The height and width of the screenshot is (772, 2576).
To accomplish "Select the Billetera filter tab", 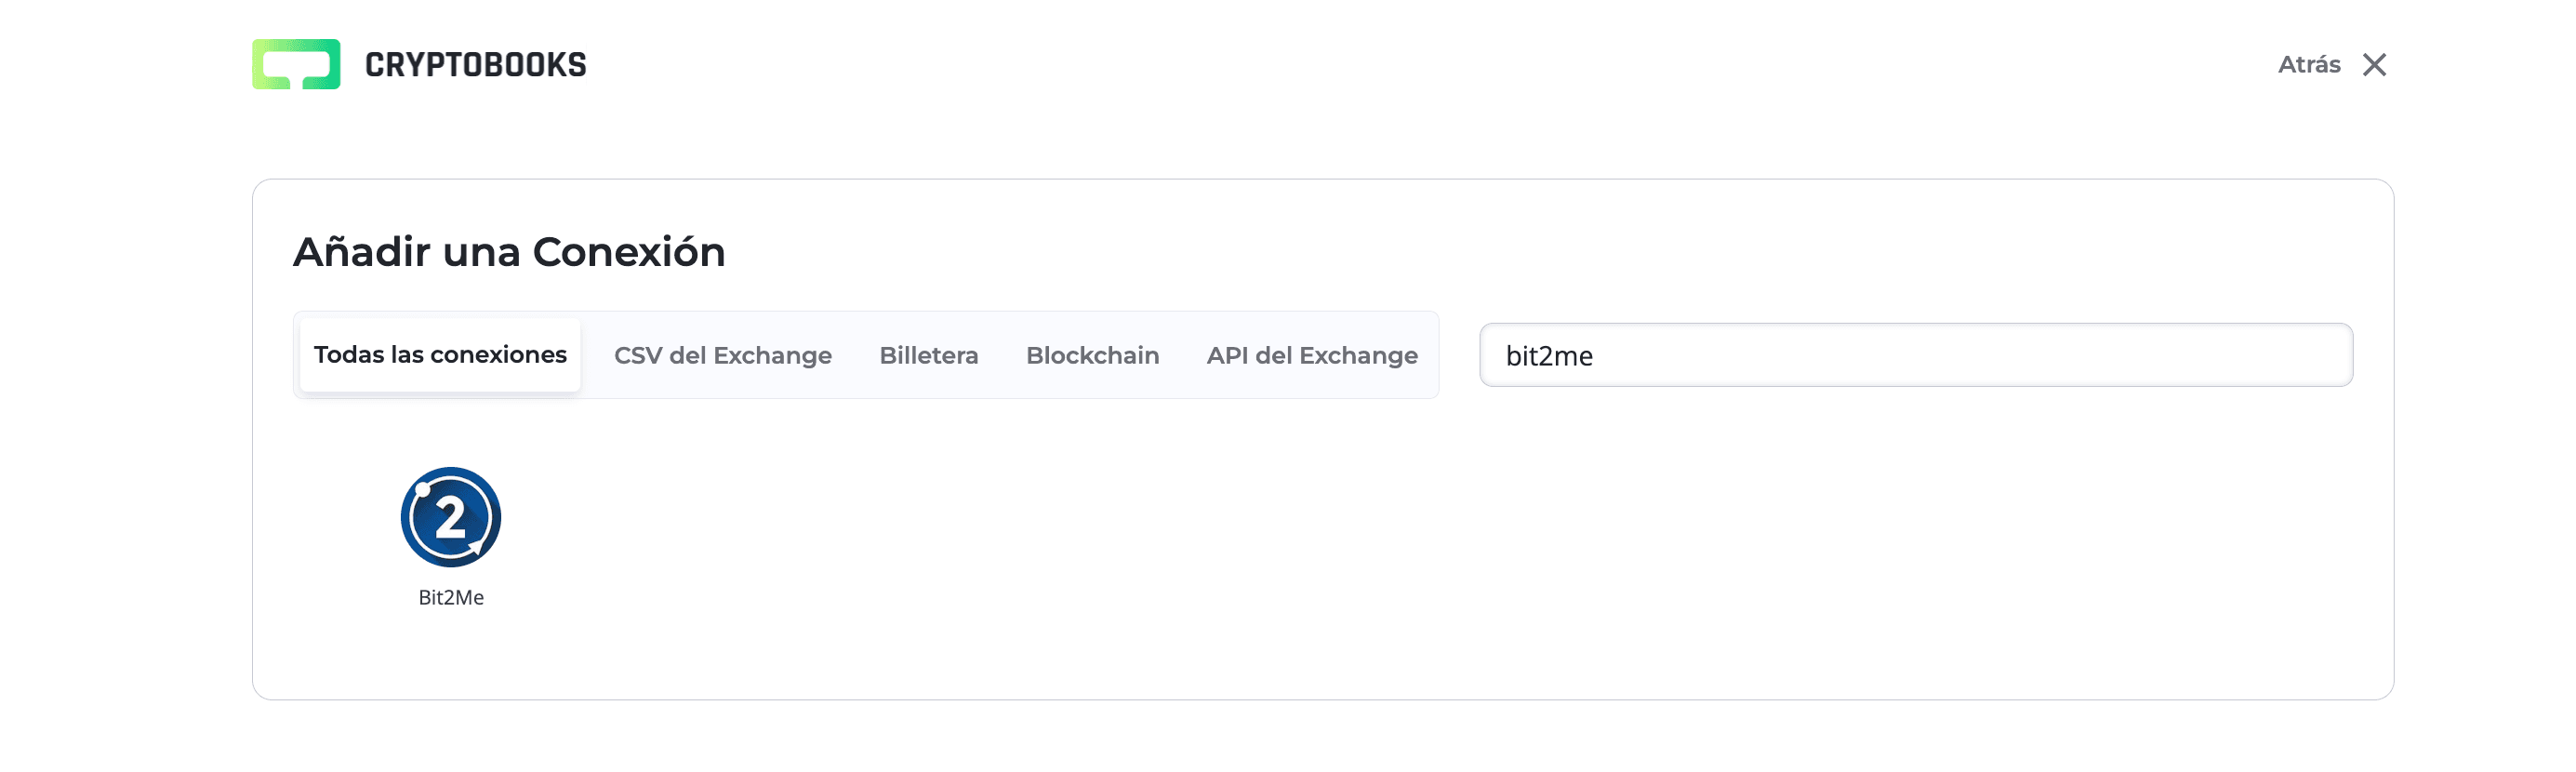I will click(928, 355).
